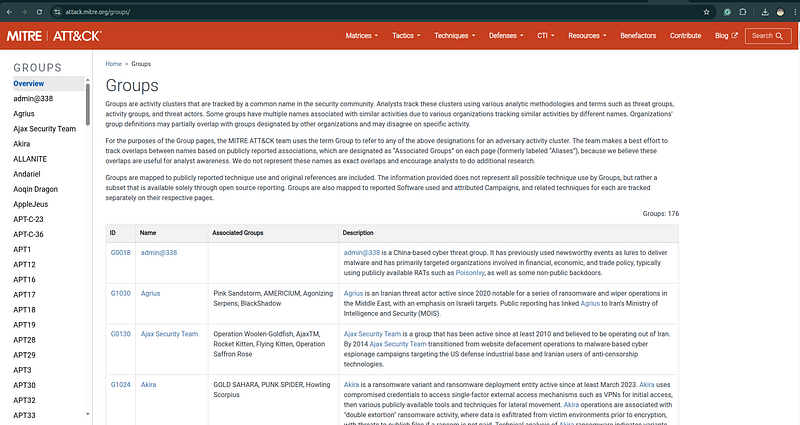Screen dimensions: 800x425
Task: Open the browser profile avatar
Action: [780, 12]
